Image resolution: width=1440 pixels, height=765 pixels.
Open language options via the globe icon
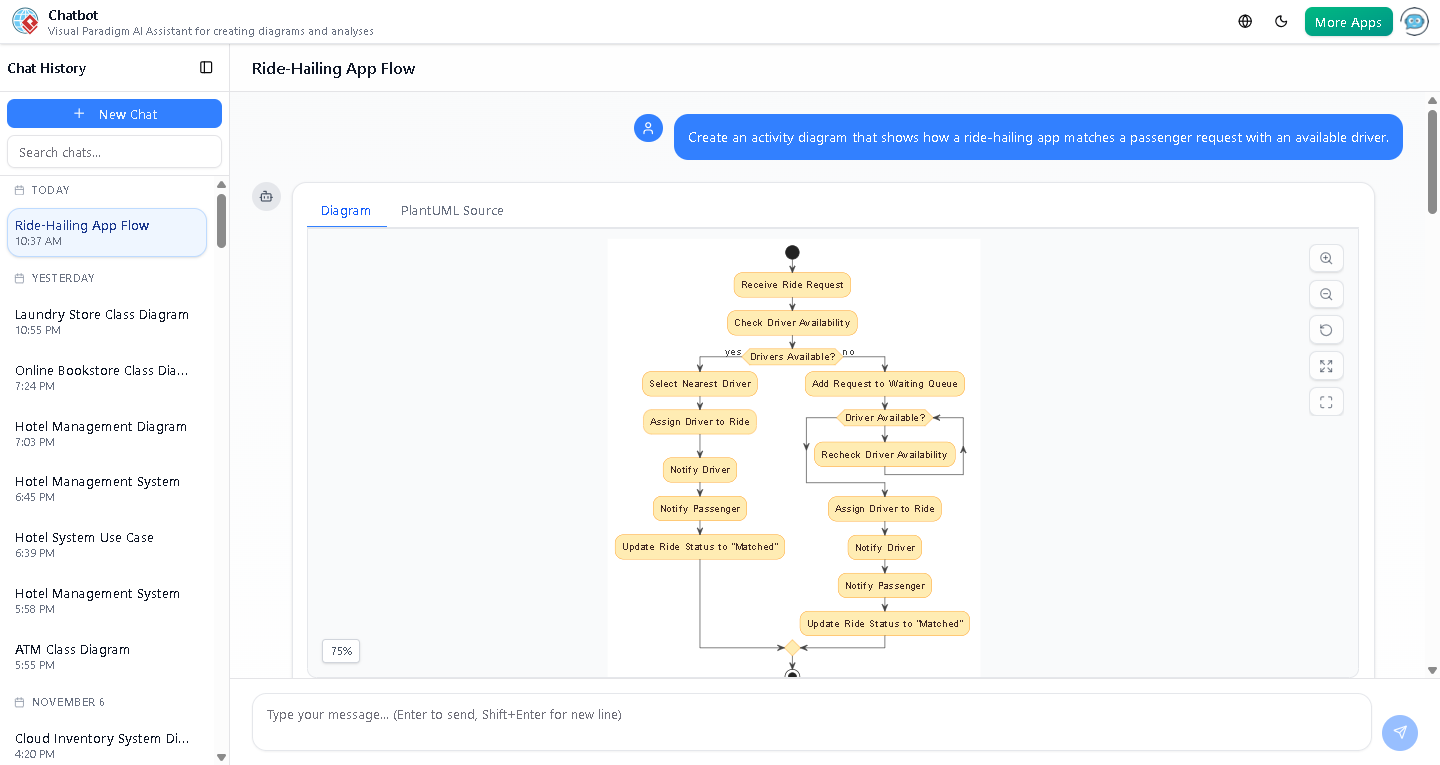(x=1244, y=20)
